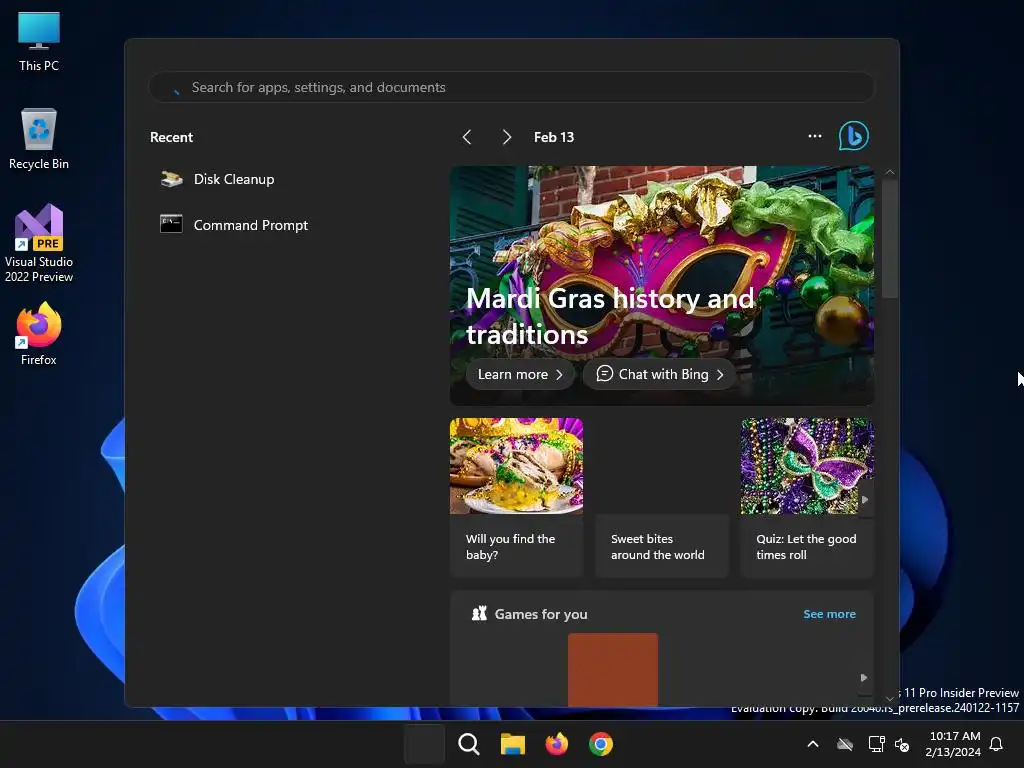1024x768 pixels.
Task: Click the Feb 13 date label
Action: tap(554, 137)
